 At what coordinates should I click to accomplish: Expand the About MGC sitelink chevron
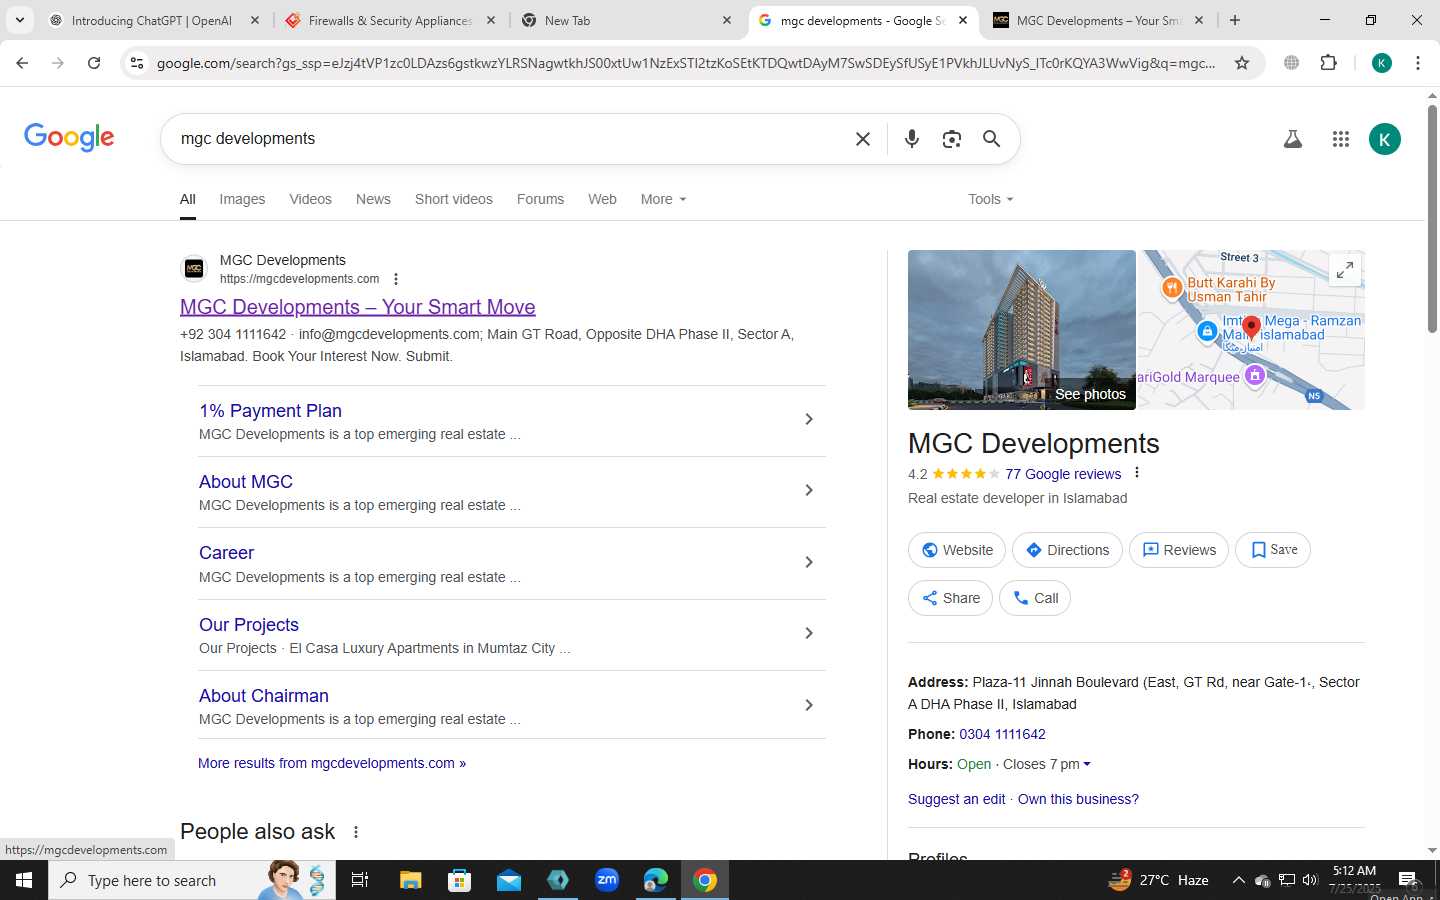pos(809,490)
